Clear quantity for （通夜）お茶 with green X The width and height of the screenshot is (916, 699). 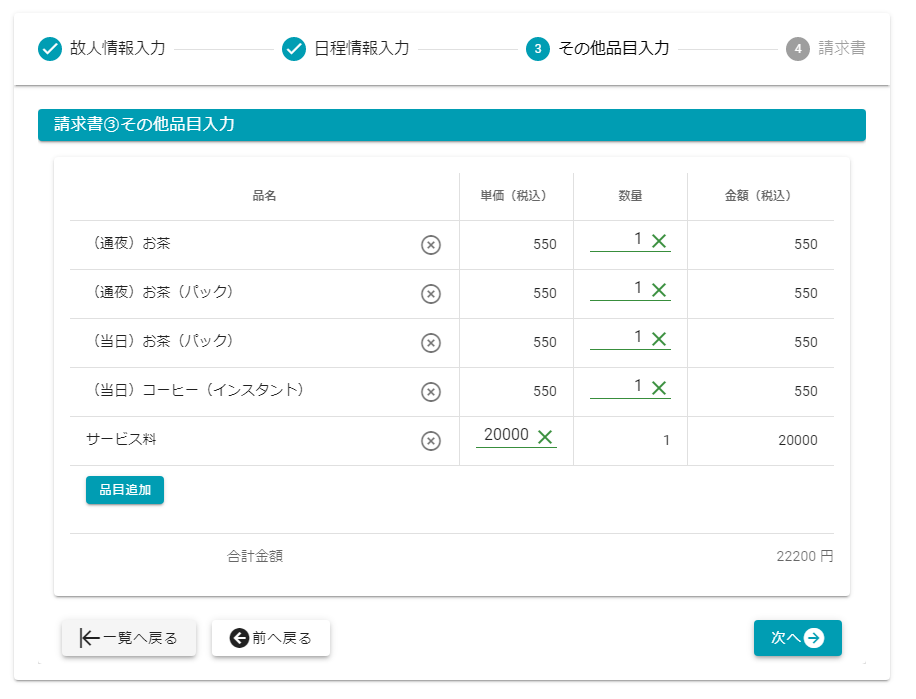click(x=659, y=240)
